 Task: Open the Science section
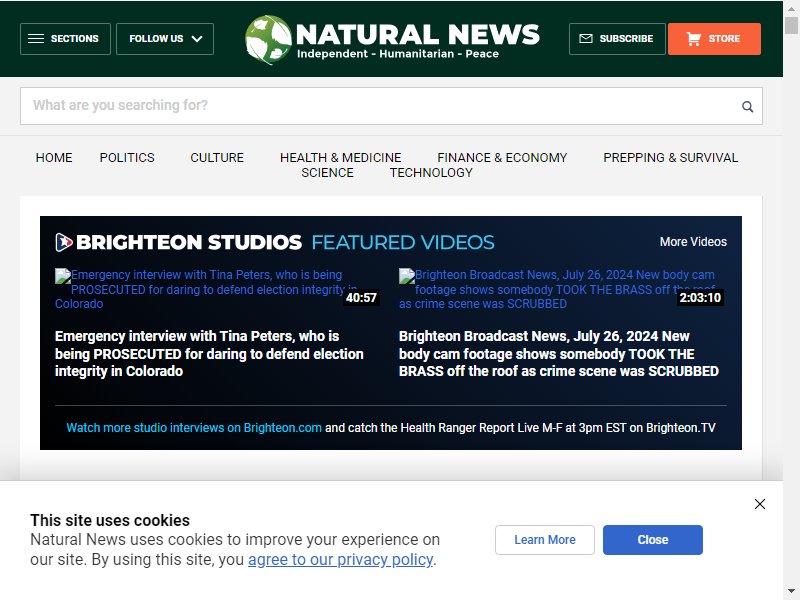327,173
